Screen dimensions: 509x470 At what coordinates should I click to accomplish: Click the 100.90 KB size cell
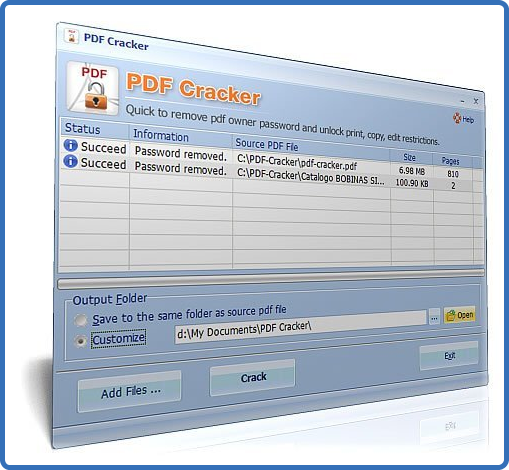(x=412, y=183)
